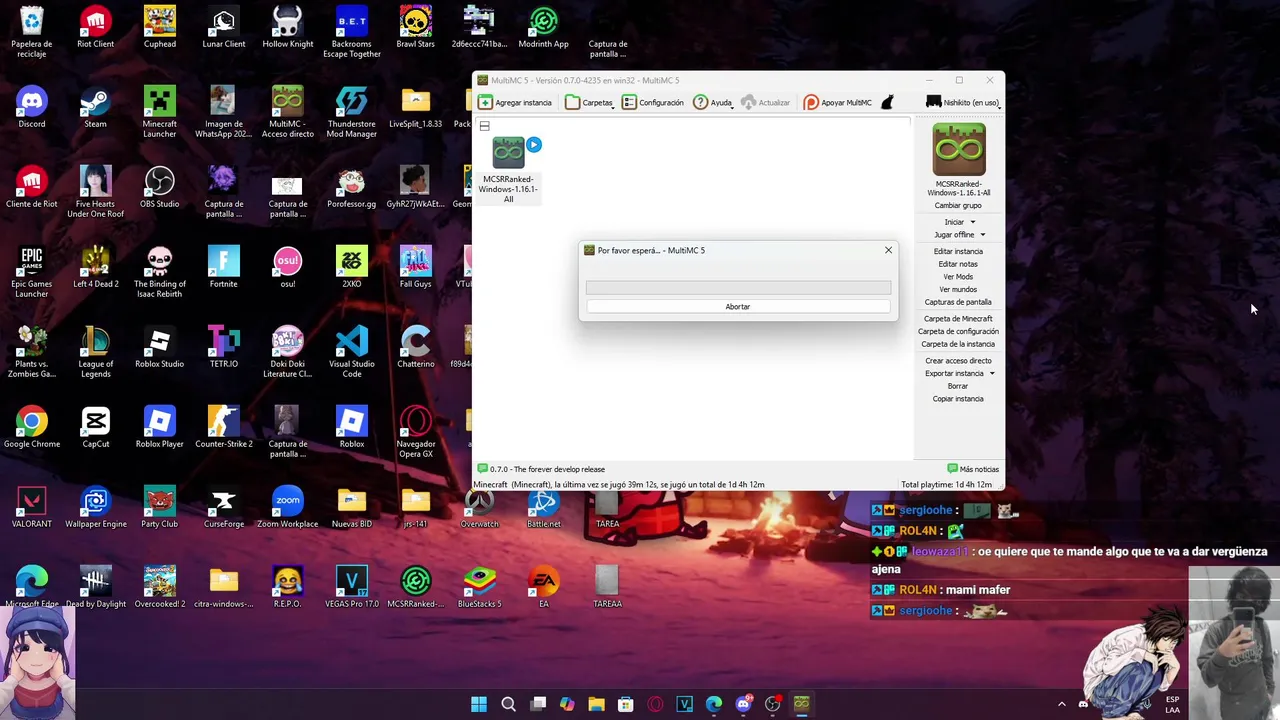Open Minecraft Launcher desktop icon
Screen dimensions: 1280x720
click(x=160, y=112)
